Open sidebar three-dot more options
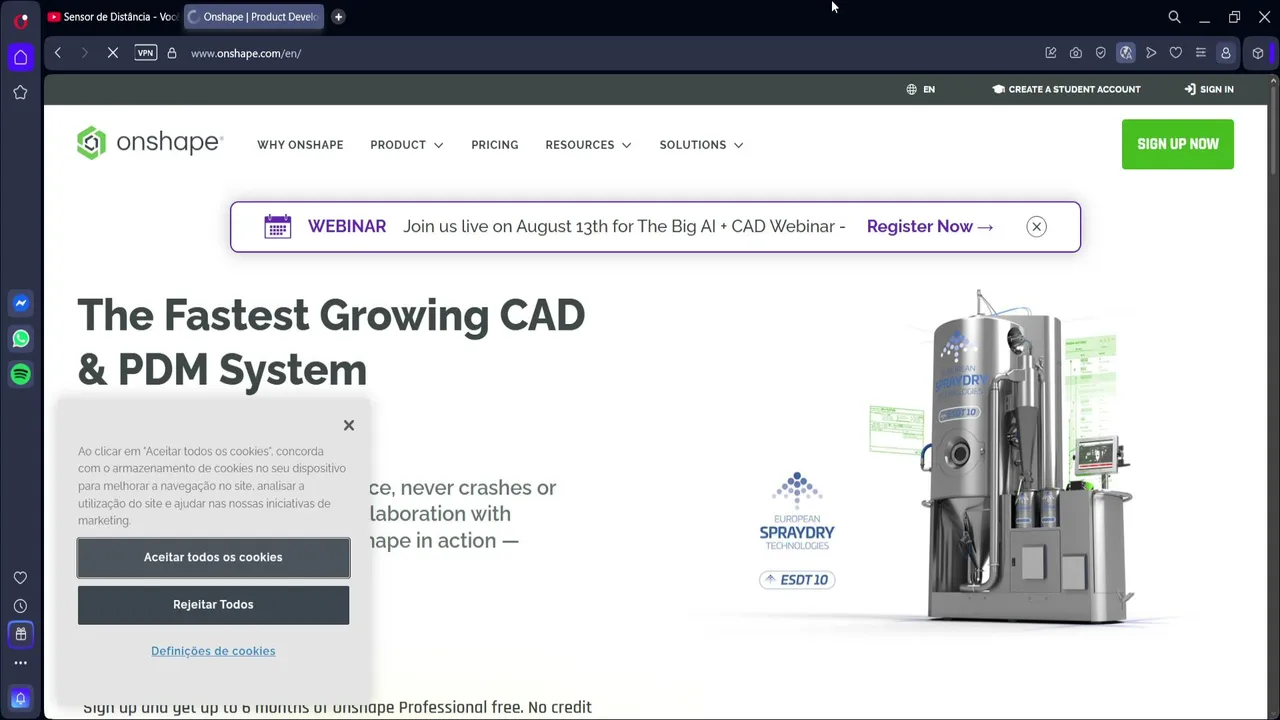Screen dimensions: 1280x720 coord(20,662)
